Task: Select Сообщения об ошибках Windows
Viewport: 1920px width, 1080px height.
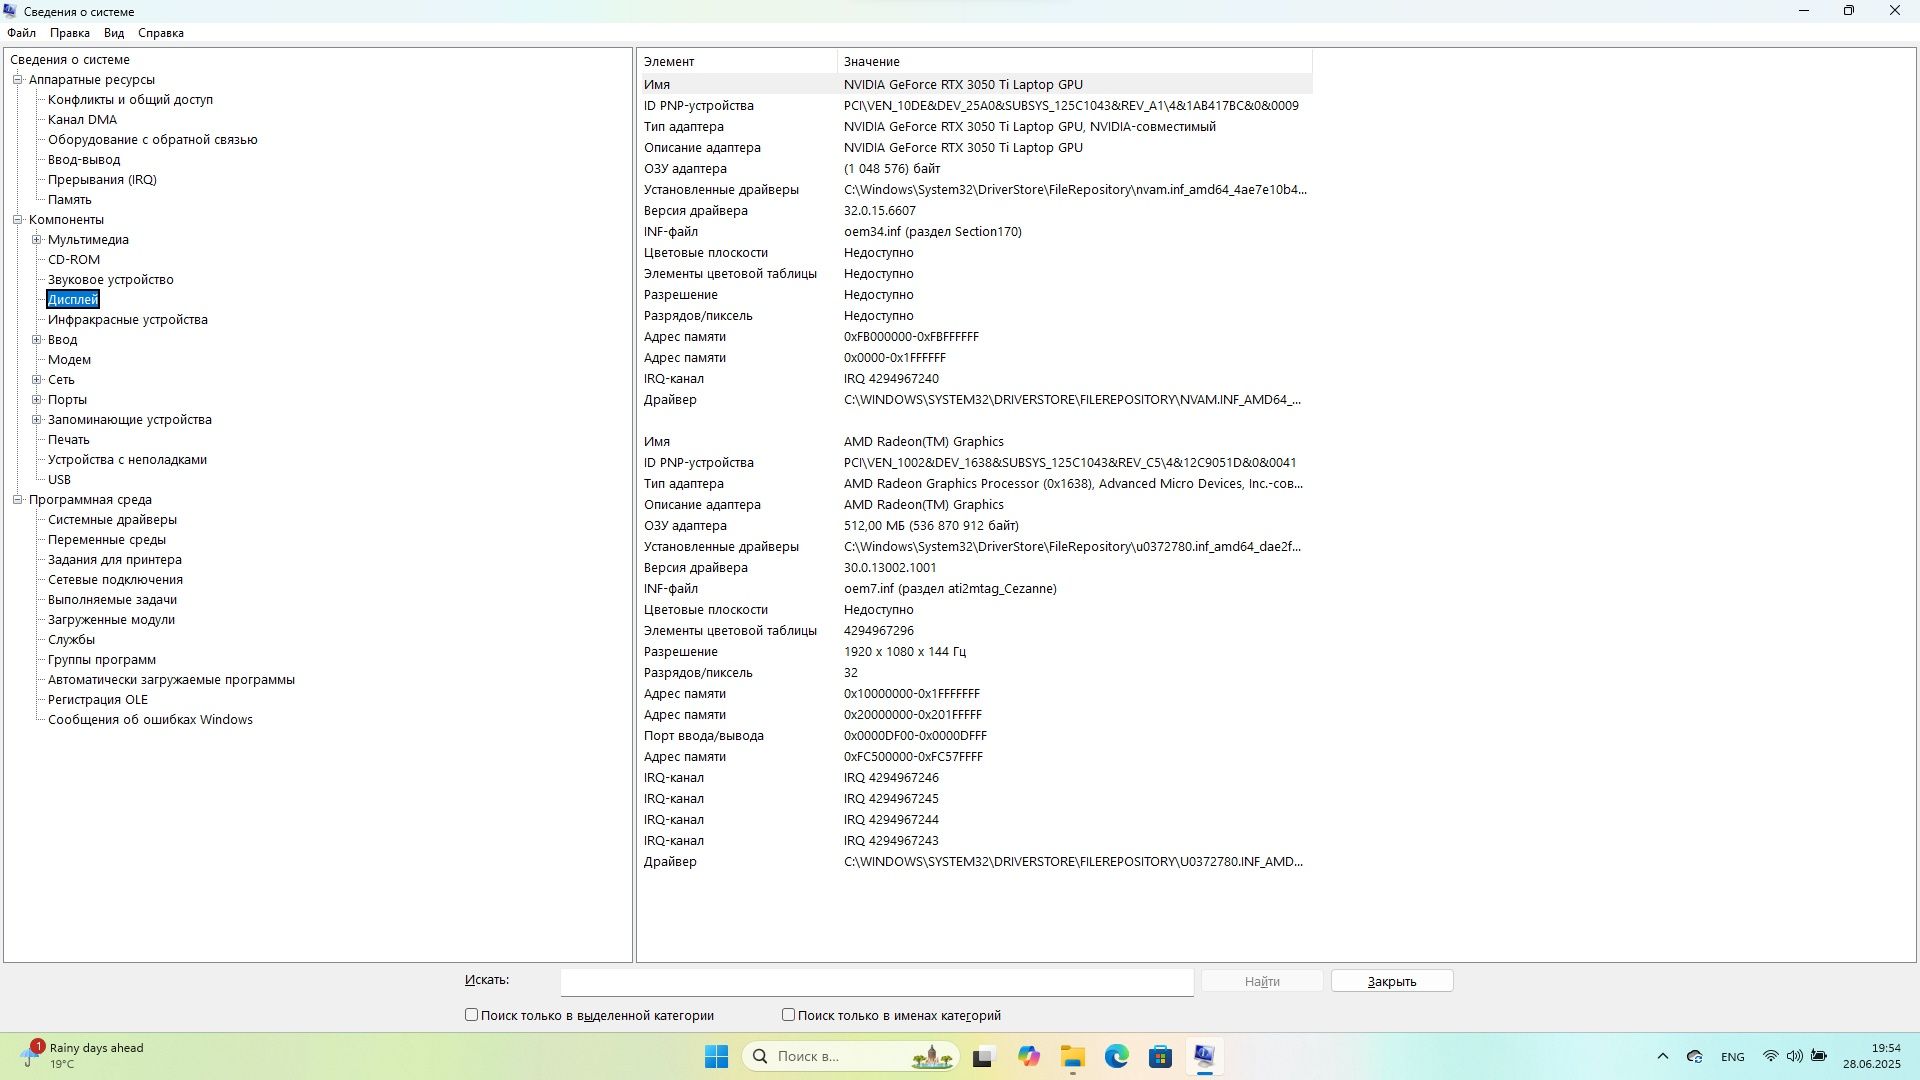Action: click(150, 720)
